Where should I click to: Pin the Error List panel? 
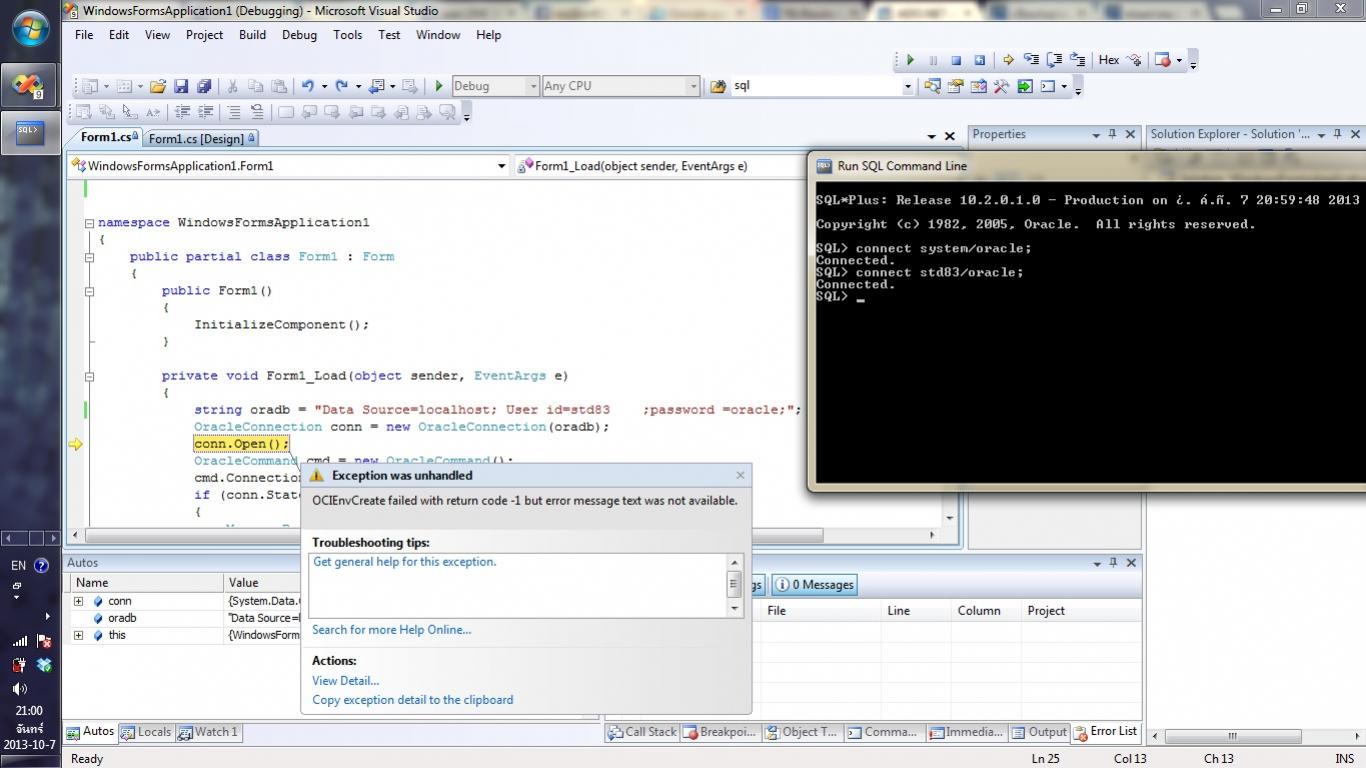(x=1113, y=563)
